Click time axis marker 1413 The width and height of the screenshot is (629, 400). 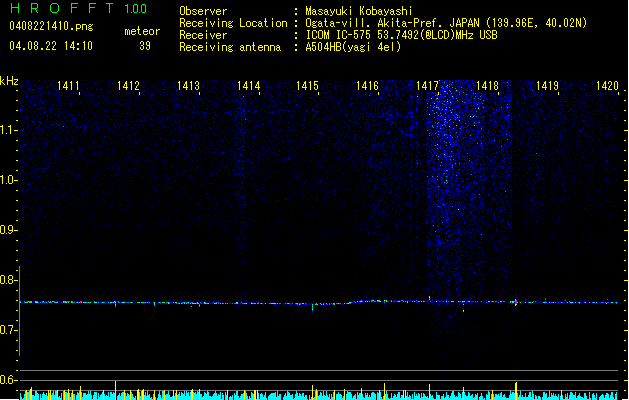click(188, 86)
